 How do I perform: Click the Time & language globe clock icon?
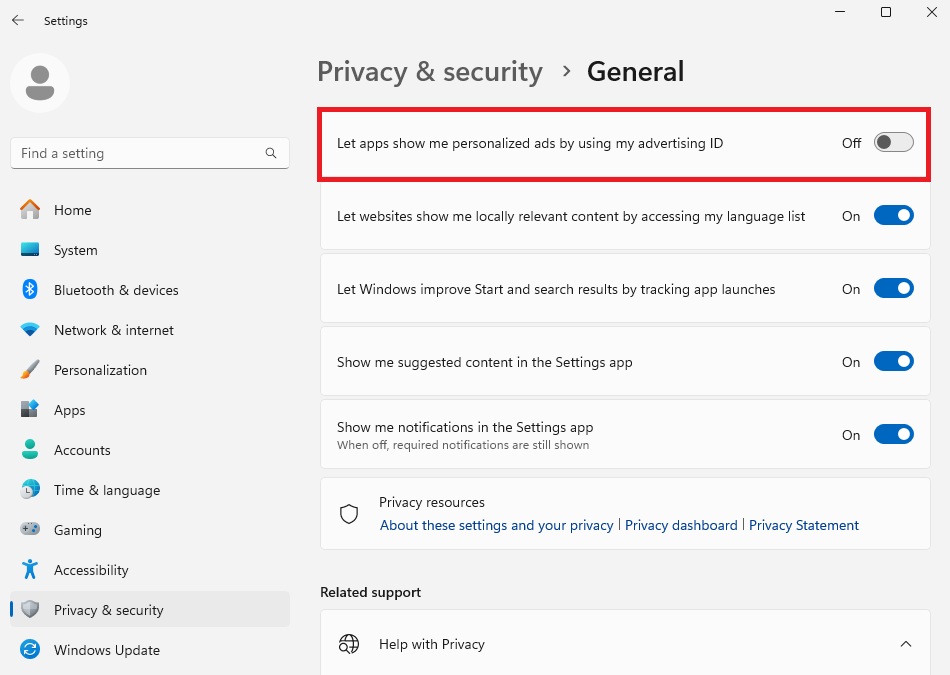click(x=30, y=490)
